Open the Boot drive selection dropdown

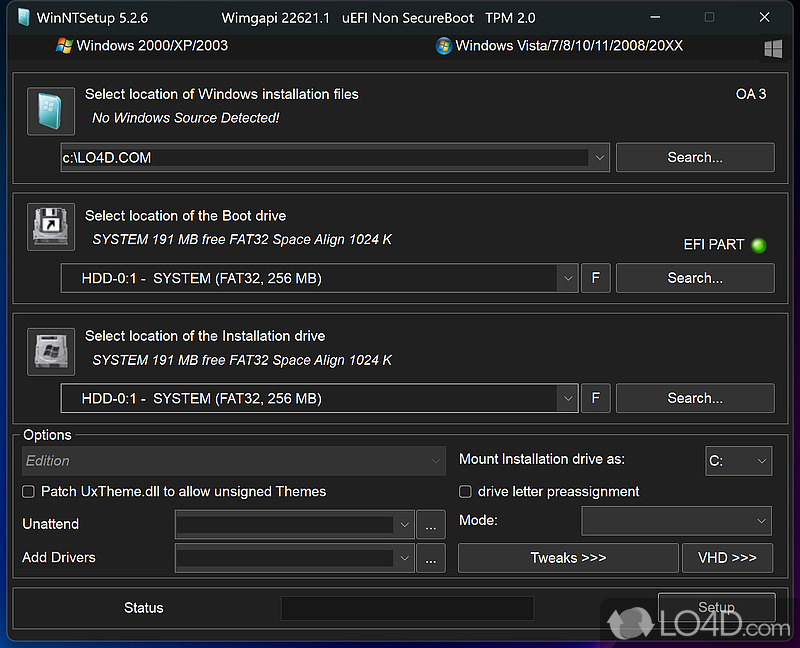[x=567, y=278]
